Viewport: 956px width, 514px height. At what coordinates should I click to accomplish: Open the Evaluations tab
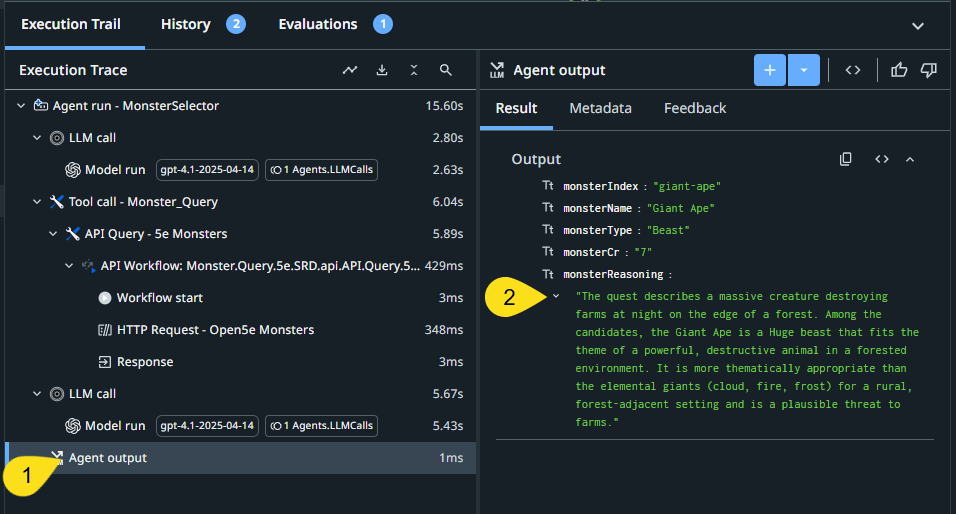pyautogui.click(x=318, y=24)
